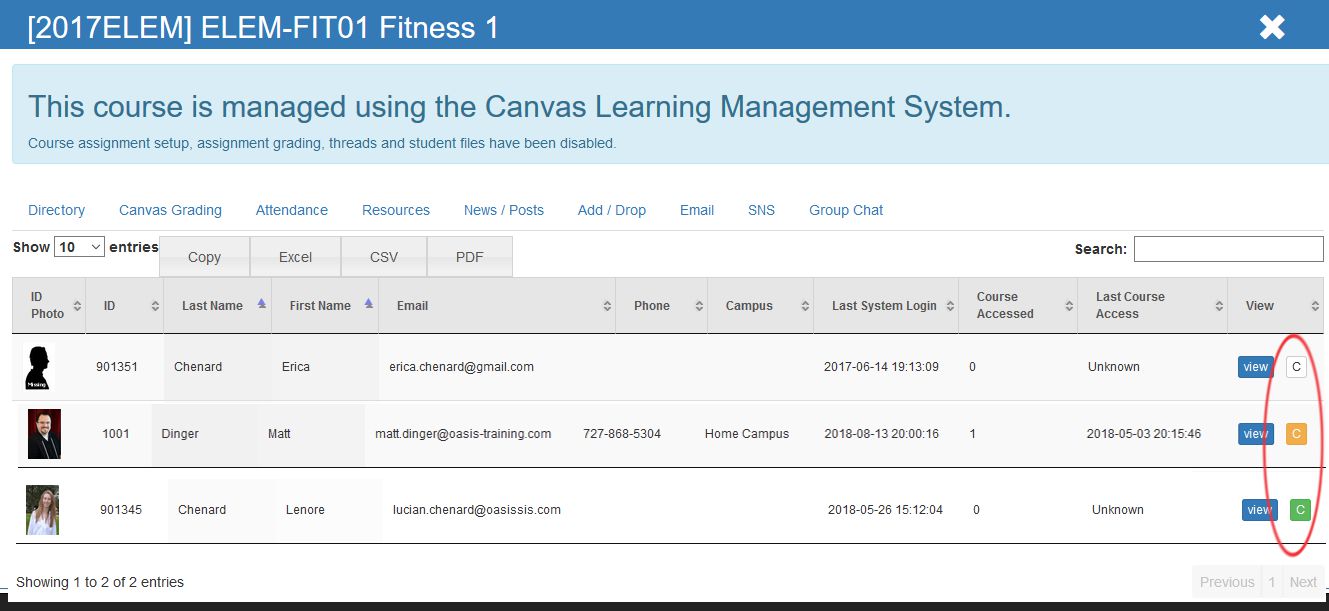The height and width of the screenshot is (611, 1329).
Task: Go to the Resources tab
Action: click(x=396, y=210)
